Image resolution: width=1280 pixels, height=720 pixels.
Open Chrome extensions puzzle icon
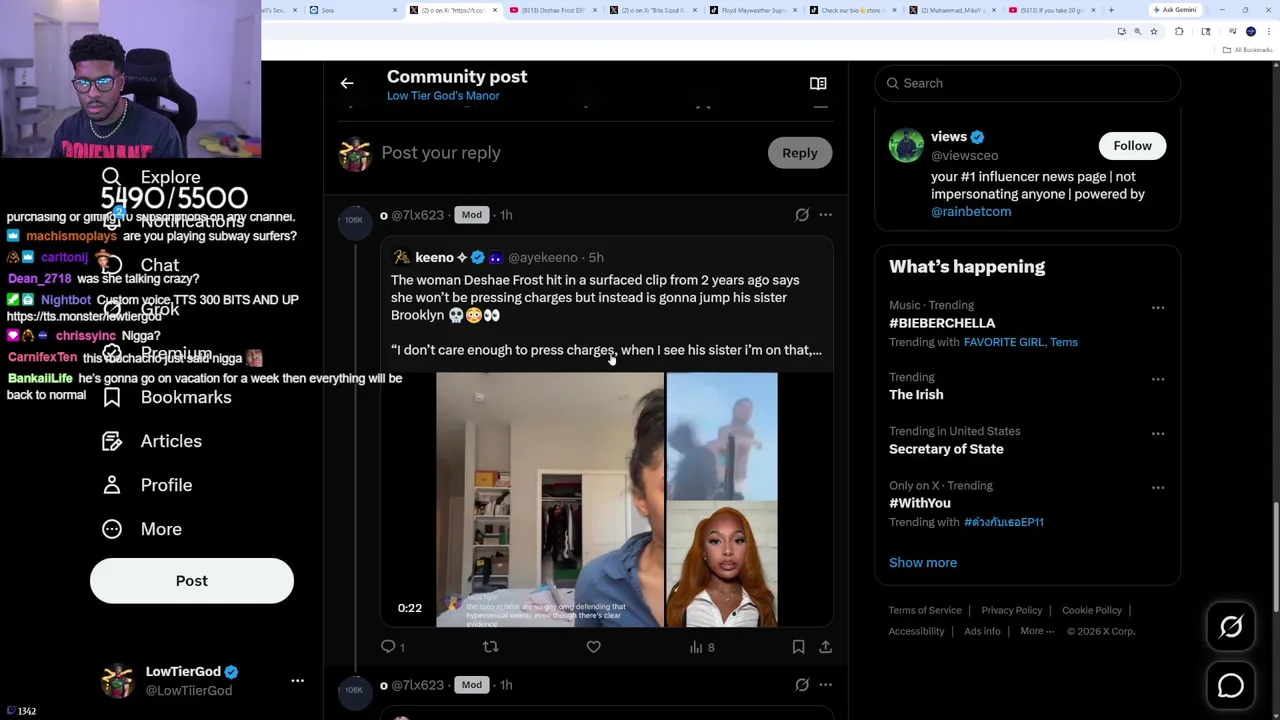(1179, 32)
